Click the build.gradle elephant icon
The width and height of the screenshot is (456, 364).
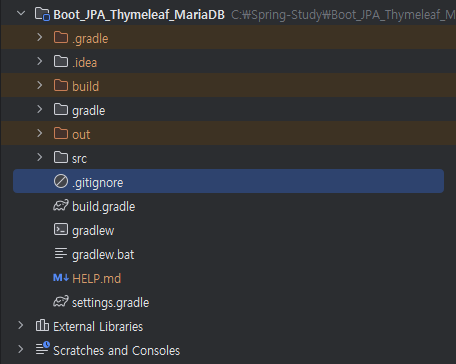pos(61,206)
